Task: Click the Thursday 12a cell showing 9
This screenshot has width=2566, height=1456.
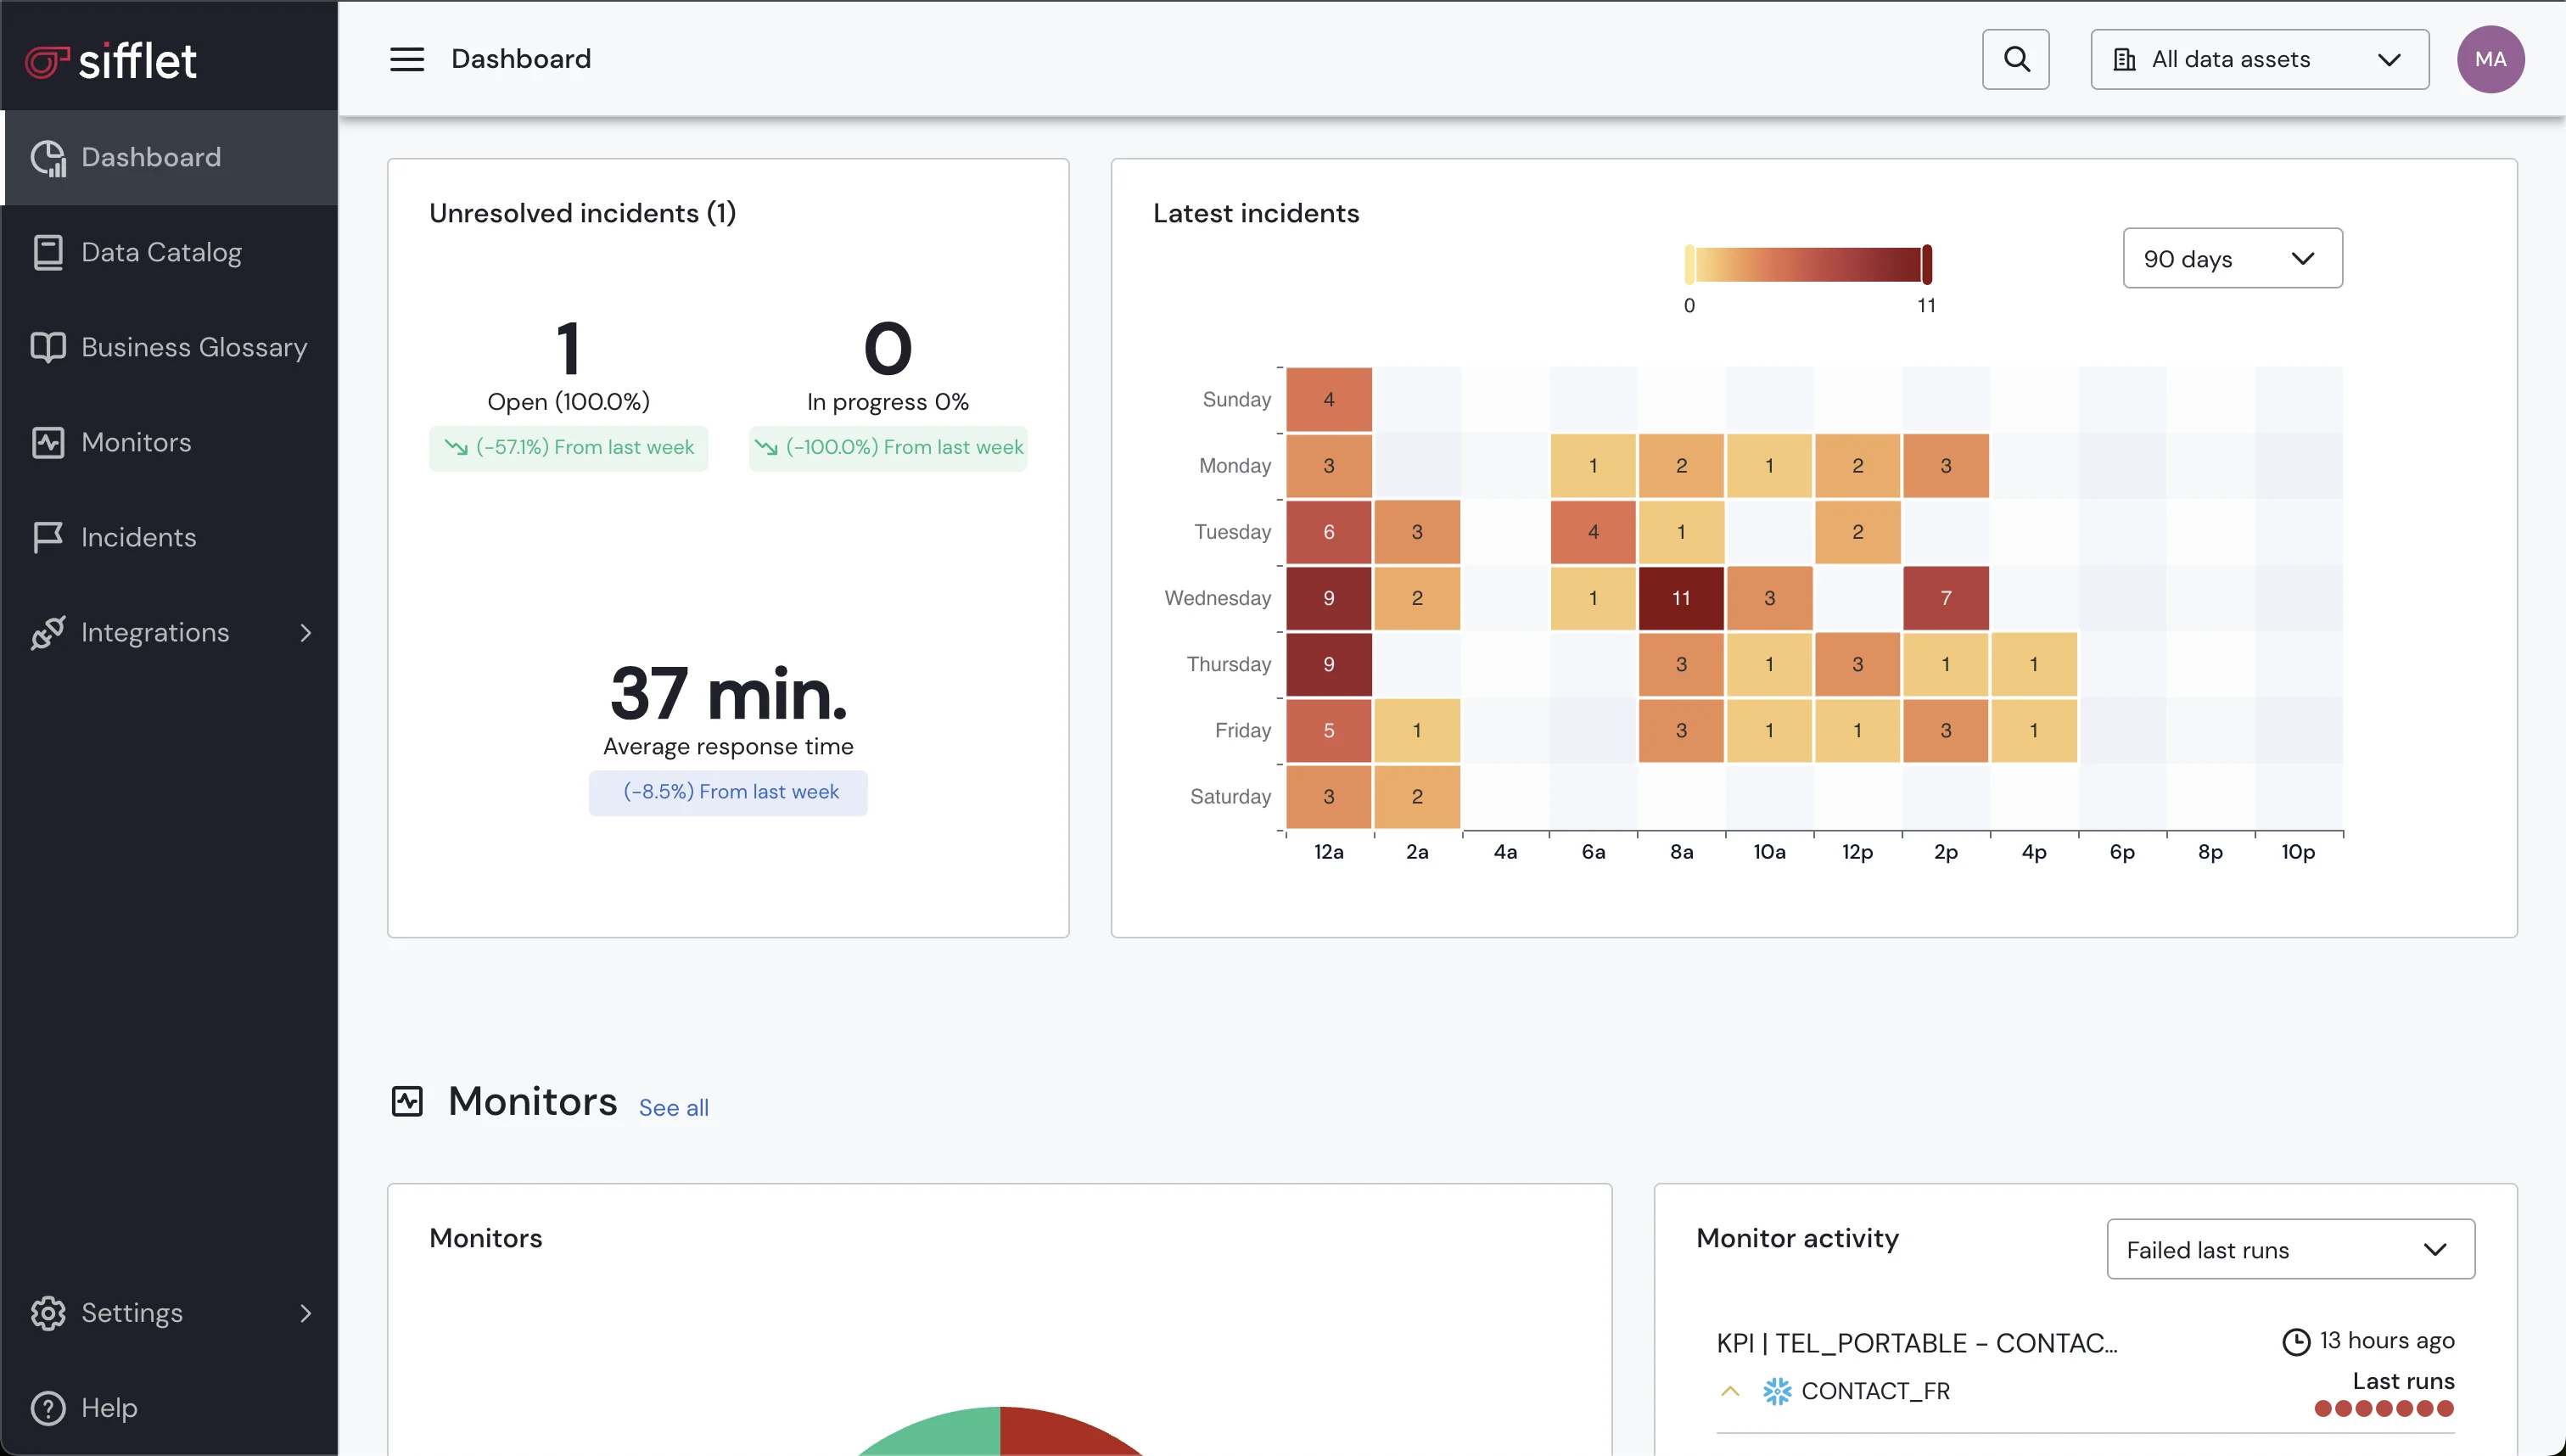Action: [x=1328, y=664]
